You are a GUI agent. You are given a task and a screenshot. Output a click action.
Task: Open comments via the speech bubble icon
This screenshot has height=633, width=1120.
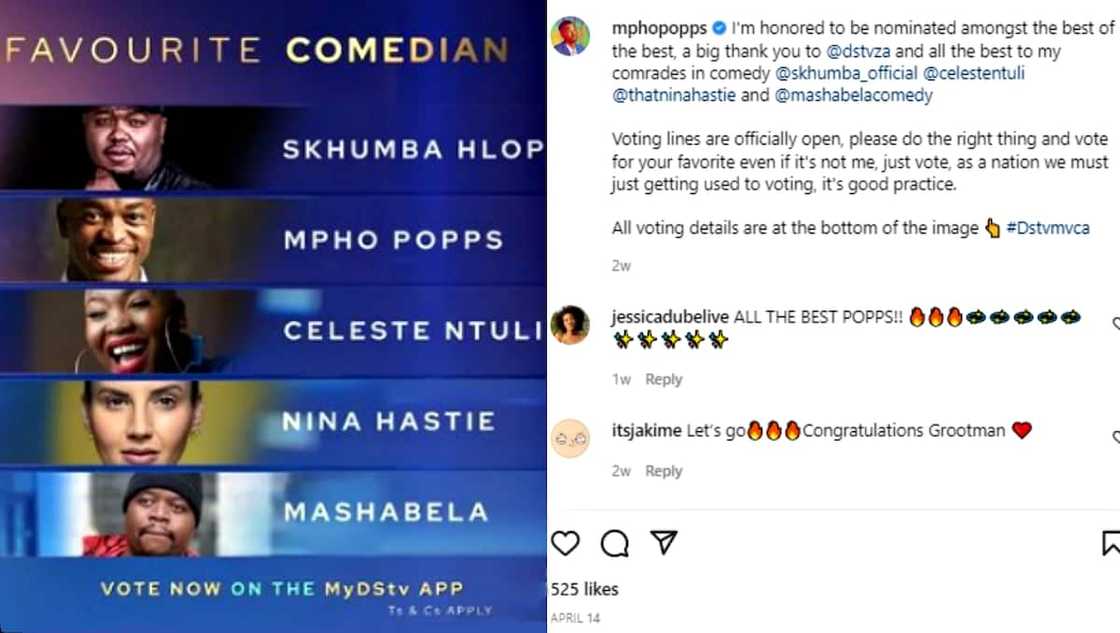tap(614, 543)
